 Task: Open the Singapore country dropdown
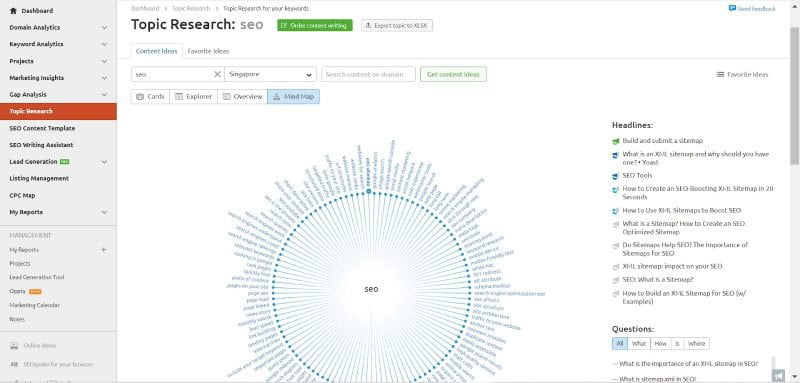[x=270, y=74]
